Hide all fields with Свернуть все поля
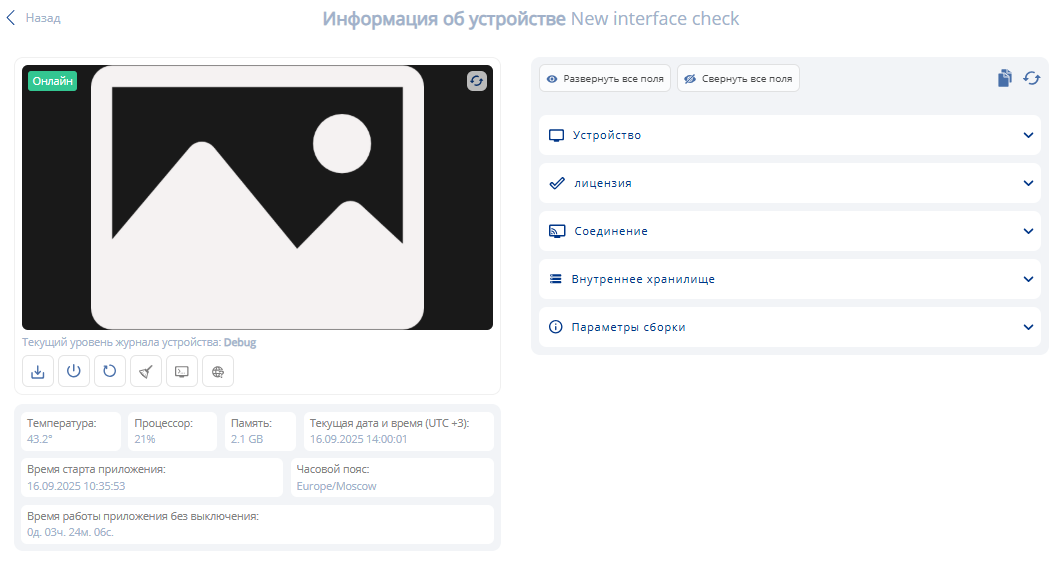 pyautogui.click(x=738, y=78)
